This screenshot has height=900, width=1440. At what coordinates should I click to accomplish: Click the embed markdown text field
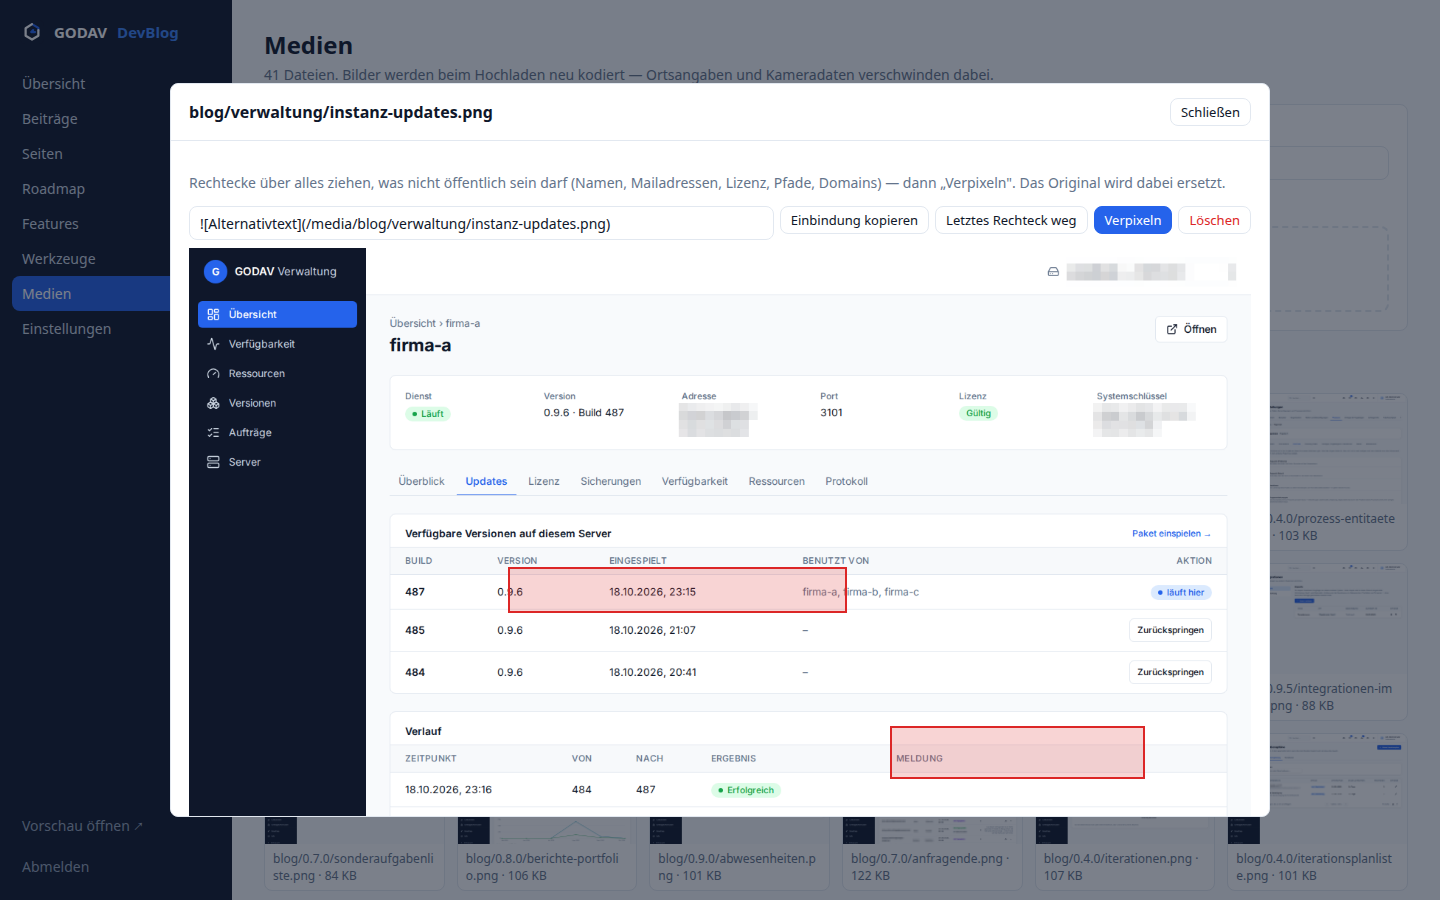click(x=481, y=223)
